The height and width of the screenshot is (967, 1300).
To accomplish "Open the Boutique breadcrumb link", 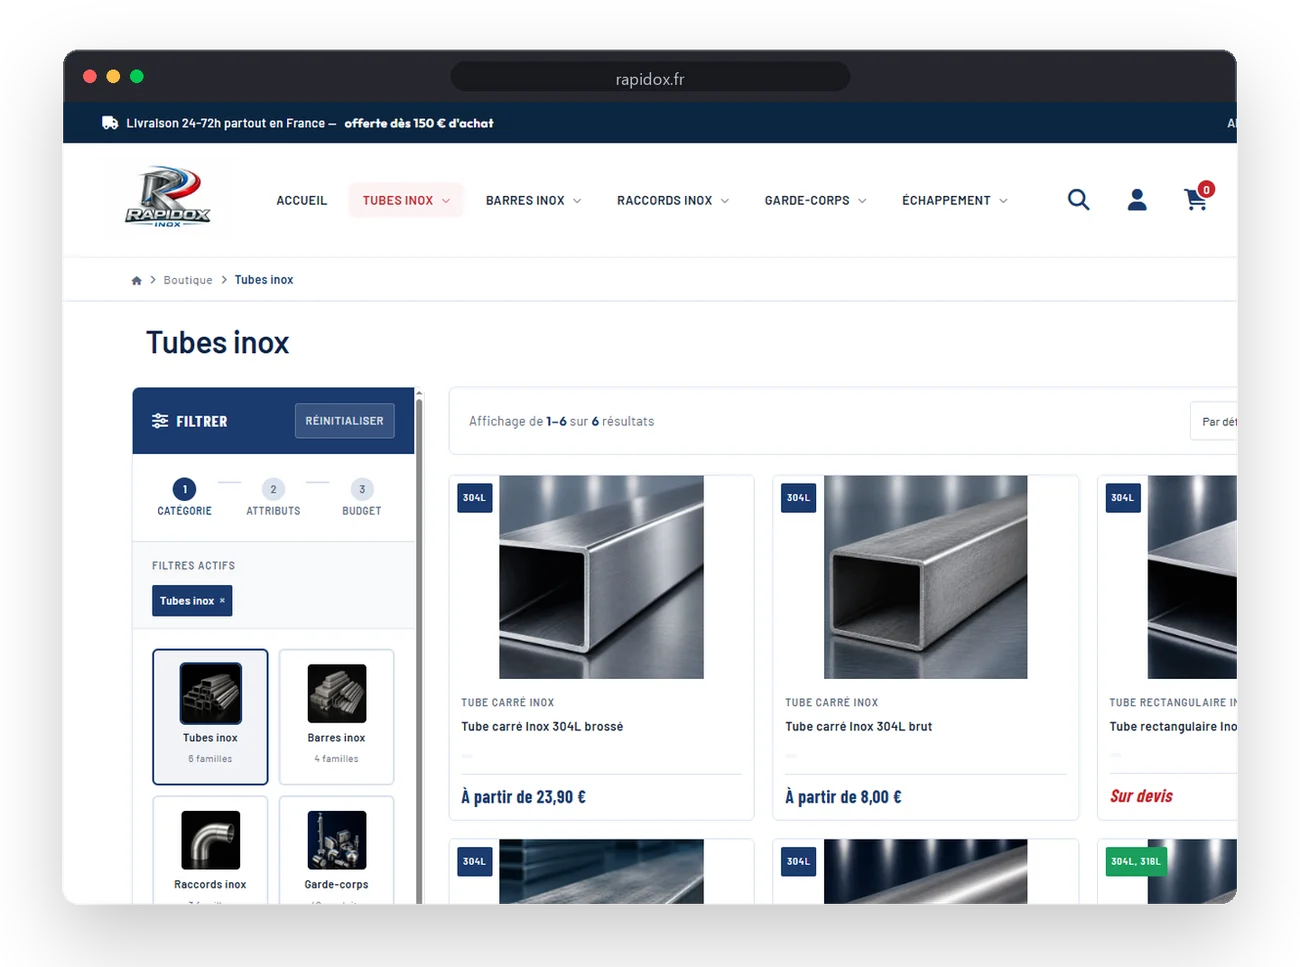I will point(188,281).
